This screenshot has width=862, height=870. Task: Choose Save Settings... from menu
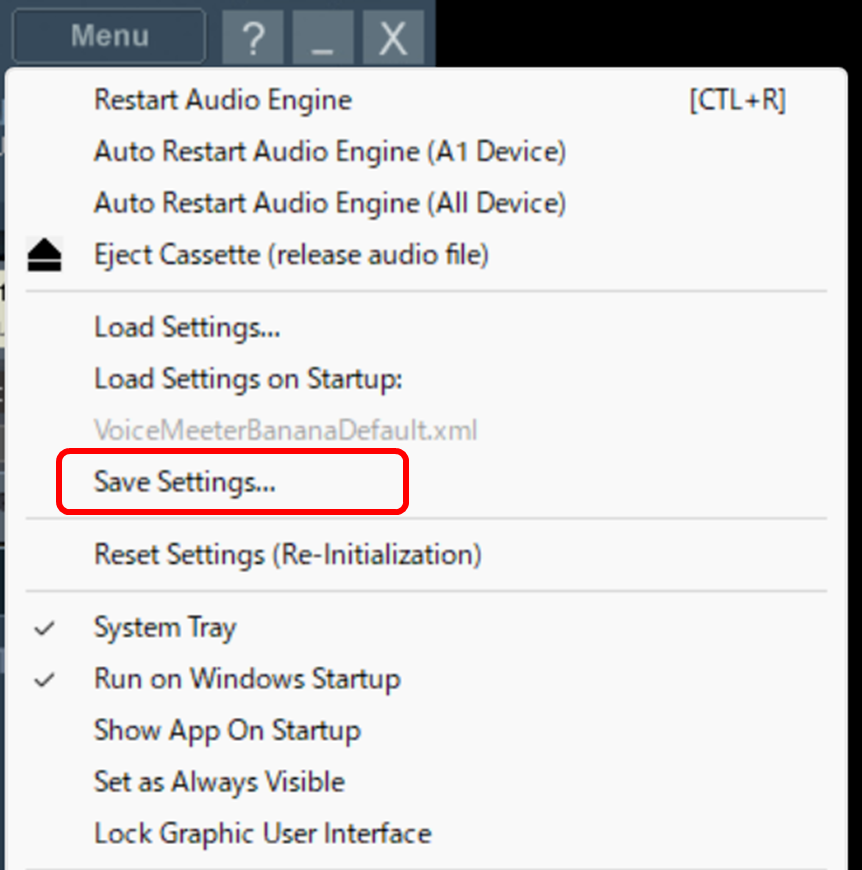(185, 482)
